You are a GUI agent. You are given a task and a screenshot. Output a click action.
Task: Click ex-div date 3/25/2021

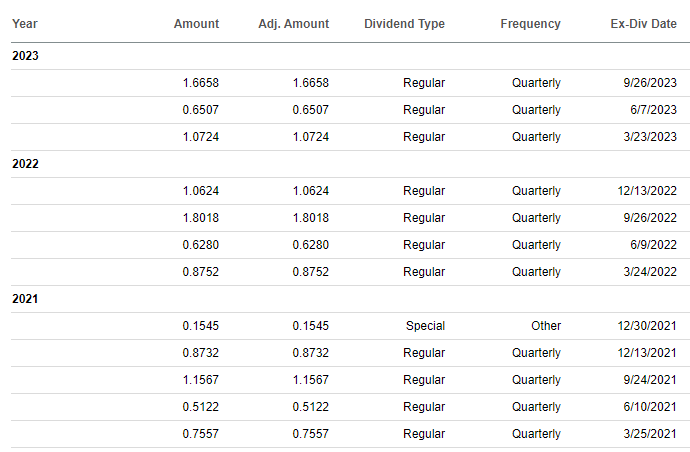(650, 434)
